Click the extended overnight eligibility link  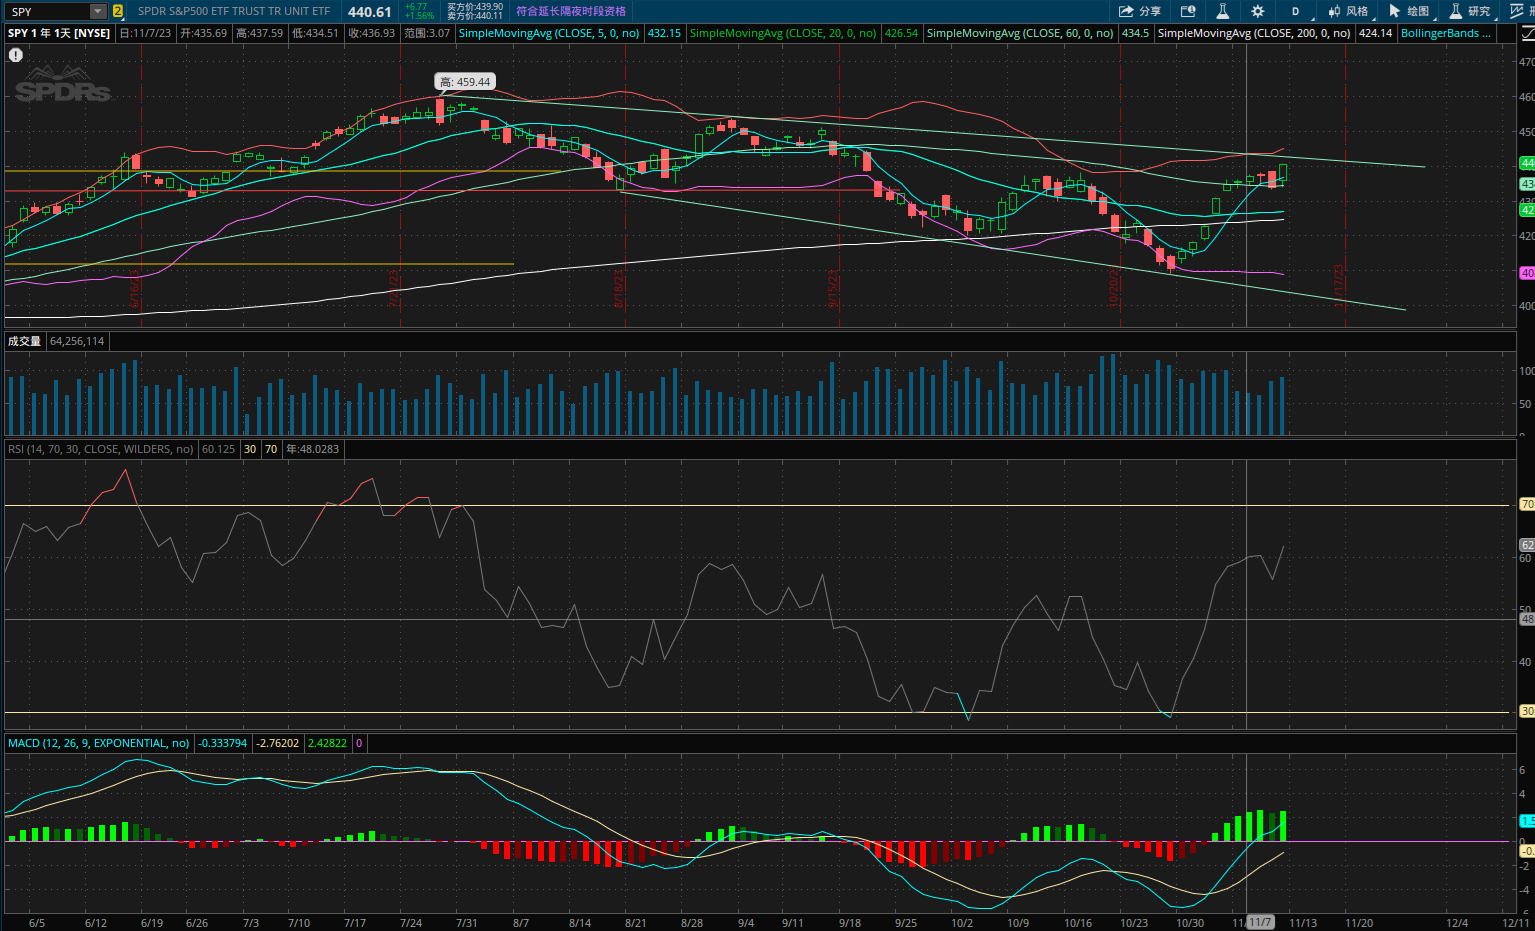coord(571,11)
